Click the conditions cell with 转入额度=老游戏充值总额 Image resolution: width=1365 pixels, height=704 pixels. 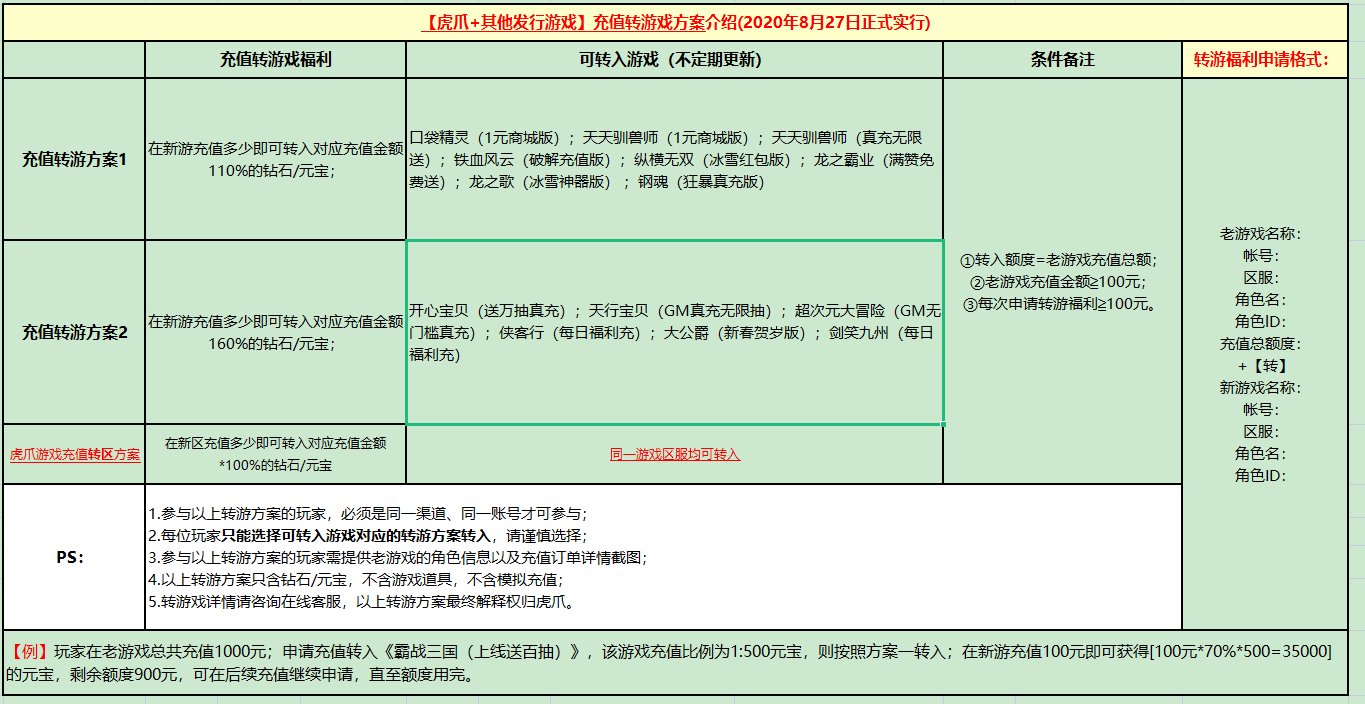pyautogui.click(x=1062, y=281)
